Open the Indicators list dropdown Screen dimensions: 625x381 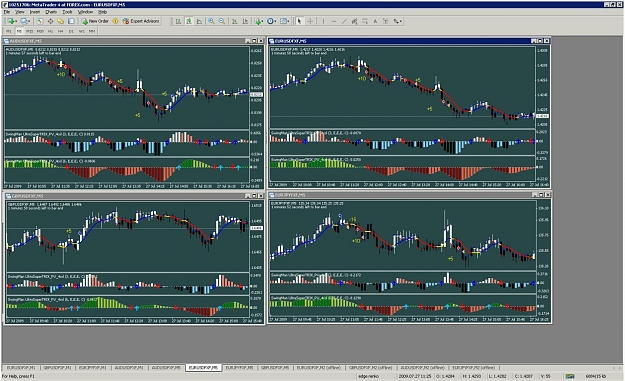(259, 22)
